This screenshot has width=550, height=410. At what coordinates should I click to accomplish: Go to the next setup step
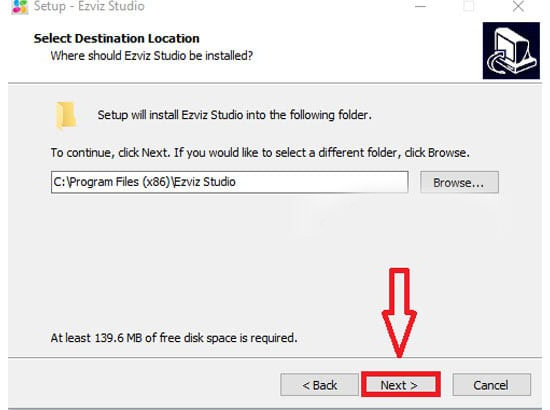[x=400, y=385]
